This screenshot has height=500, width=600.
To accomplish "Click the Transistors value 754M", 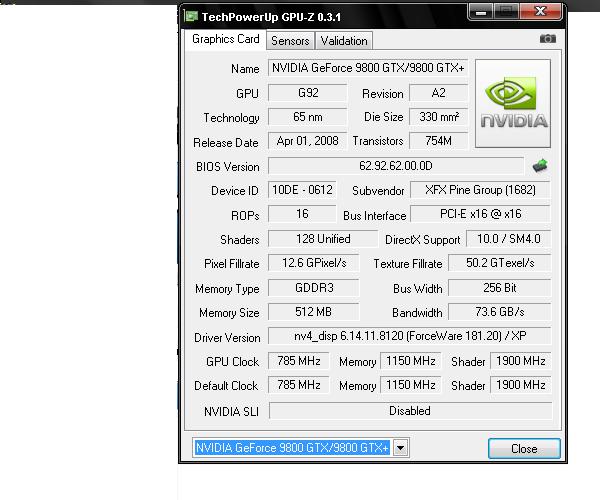I will pos(439,141).
